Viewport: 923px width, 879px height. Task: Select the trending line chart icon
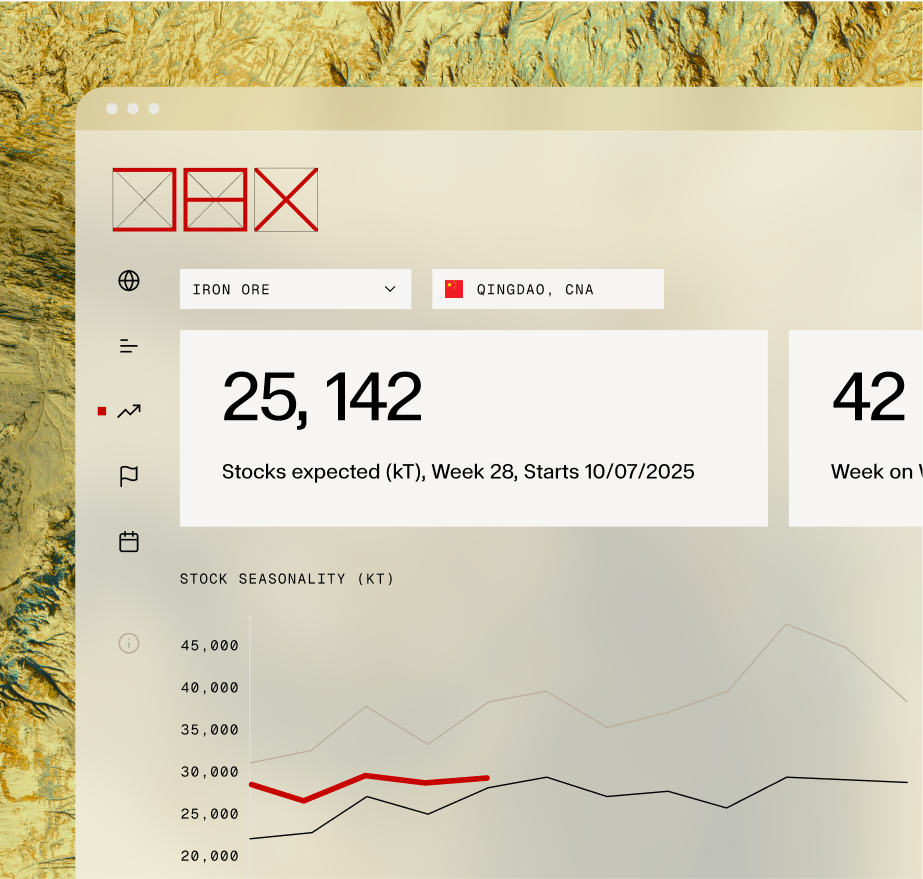pyautogui.click(x=129, y=411)
